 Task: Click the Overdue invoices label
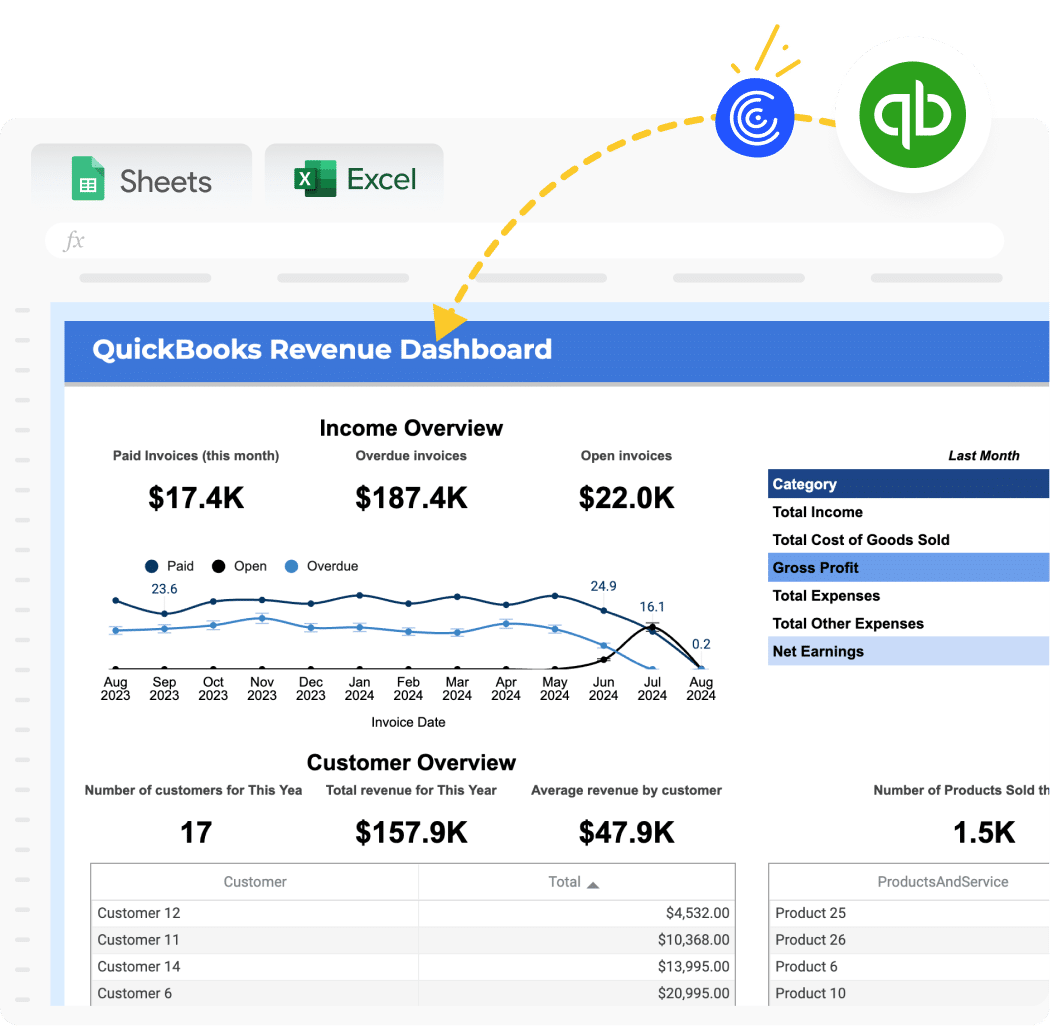411,455
